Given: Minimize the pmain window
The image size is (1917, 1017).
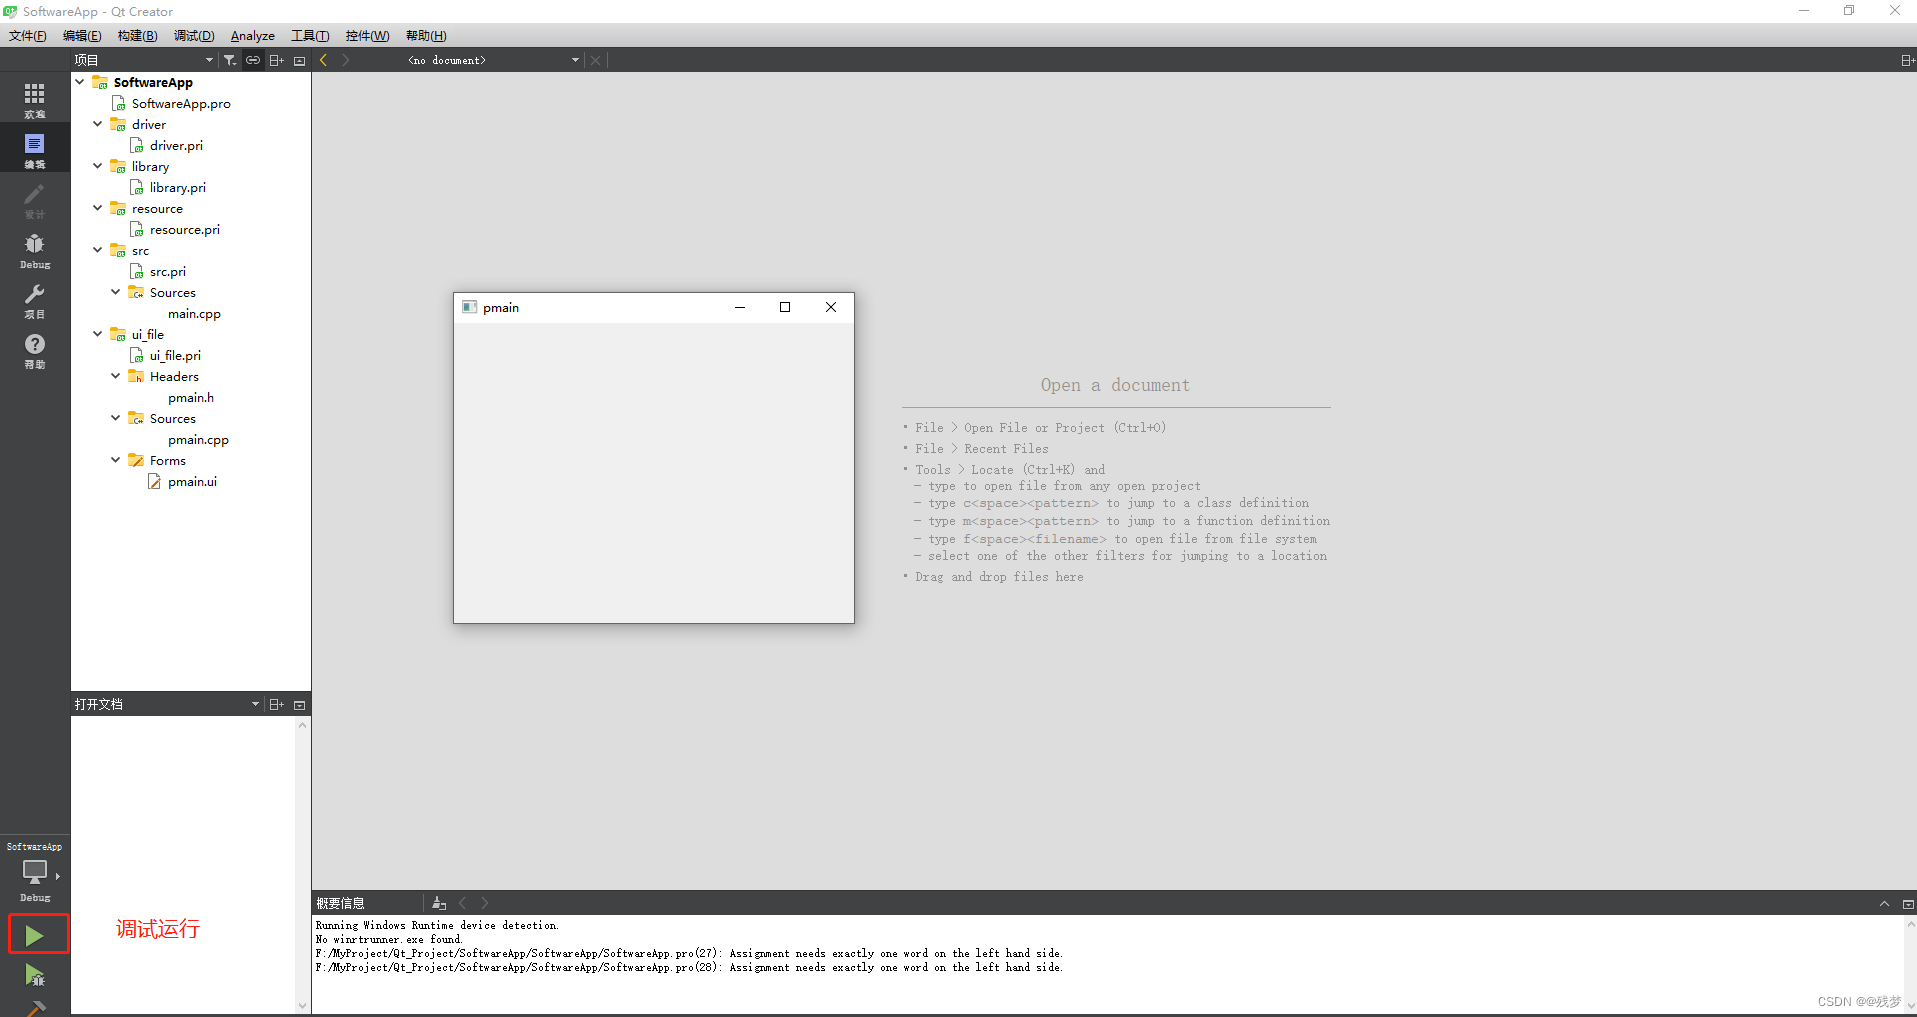Looking at the screenshot, I should 740,307.
